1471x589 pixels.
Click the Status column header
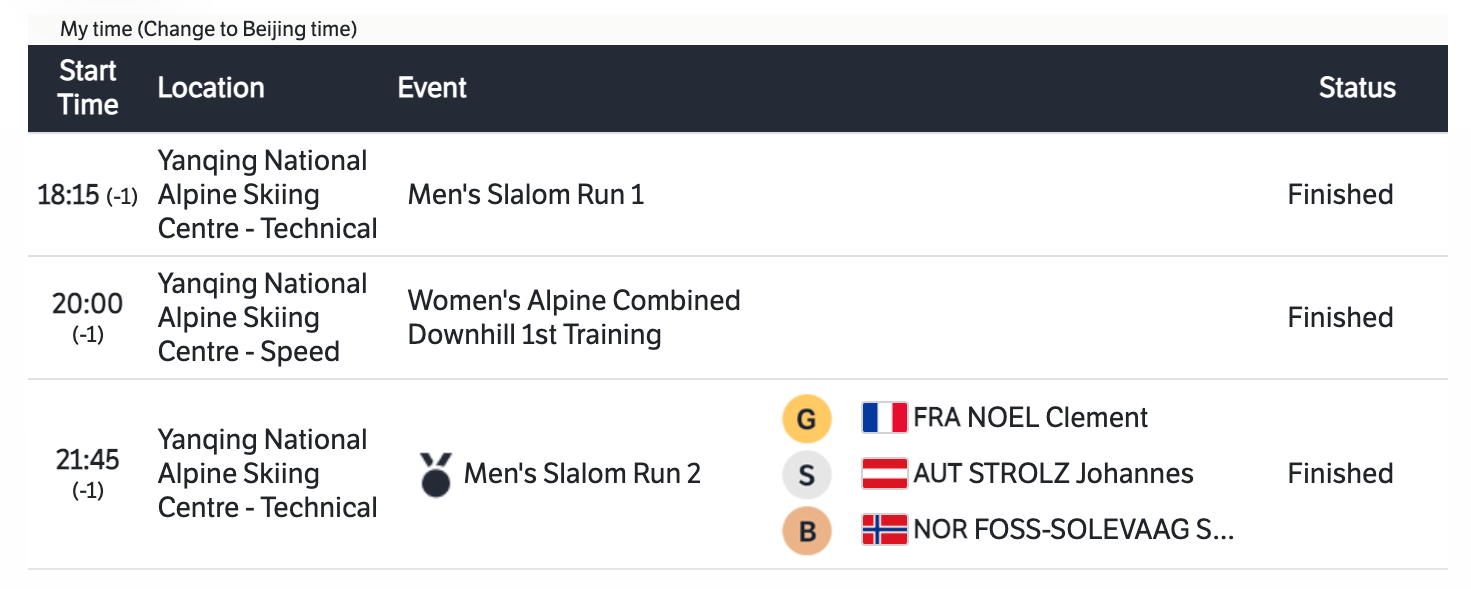pyautogui.click(x=1357, y=88)
